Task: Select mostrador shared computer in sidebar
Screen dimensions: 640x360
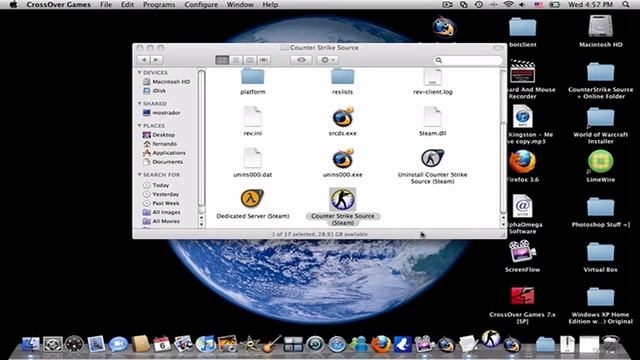Action: pos(162,113)
